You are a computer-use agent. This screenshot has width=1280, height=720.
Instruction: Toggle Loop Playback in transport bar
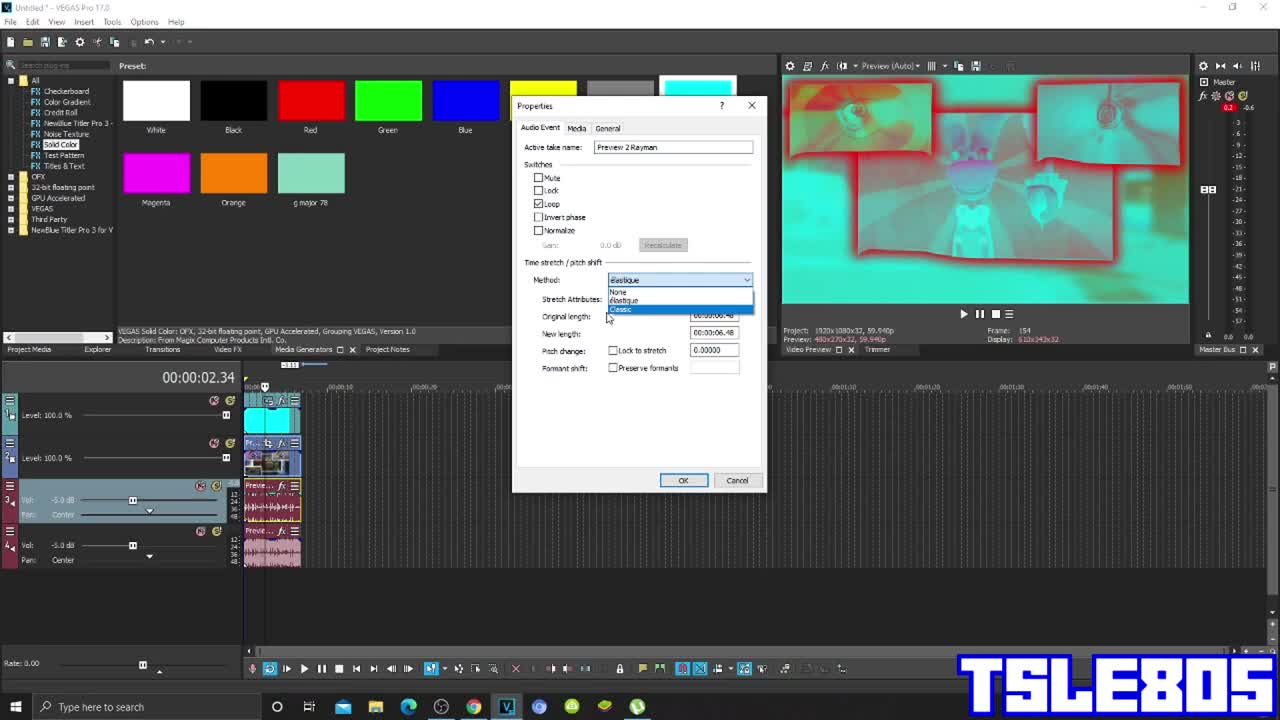tap(269, 669)
